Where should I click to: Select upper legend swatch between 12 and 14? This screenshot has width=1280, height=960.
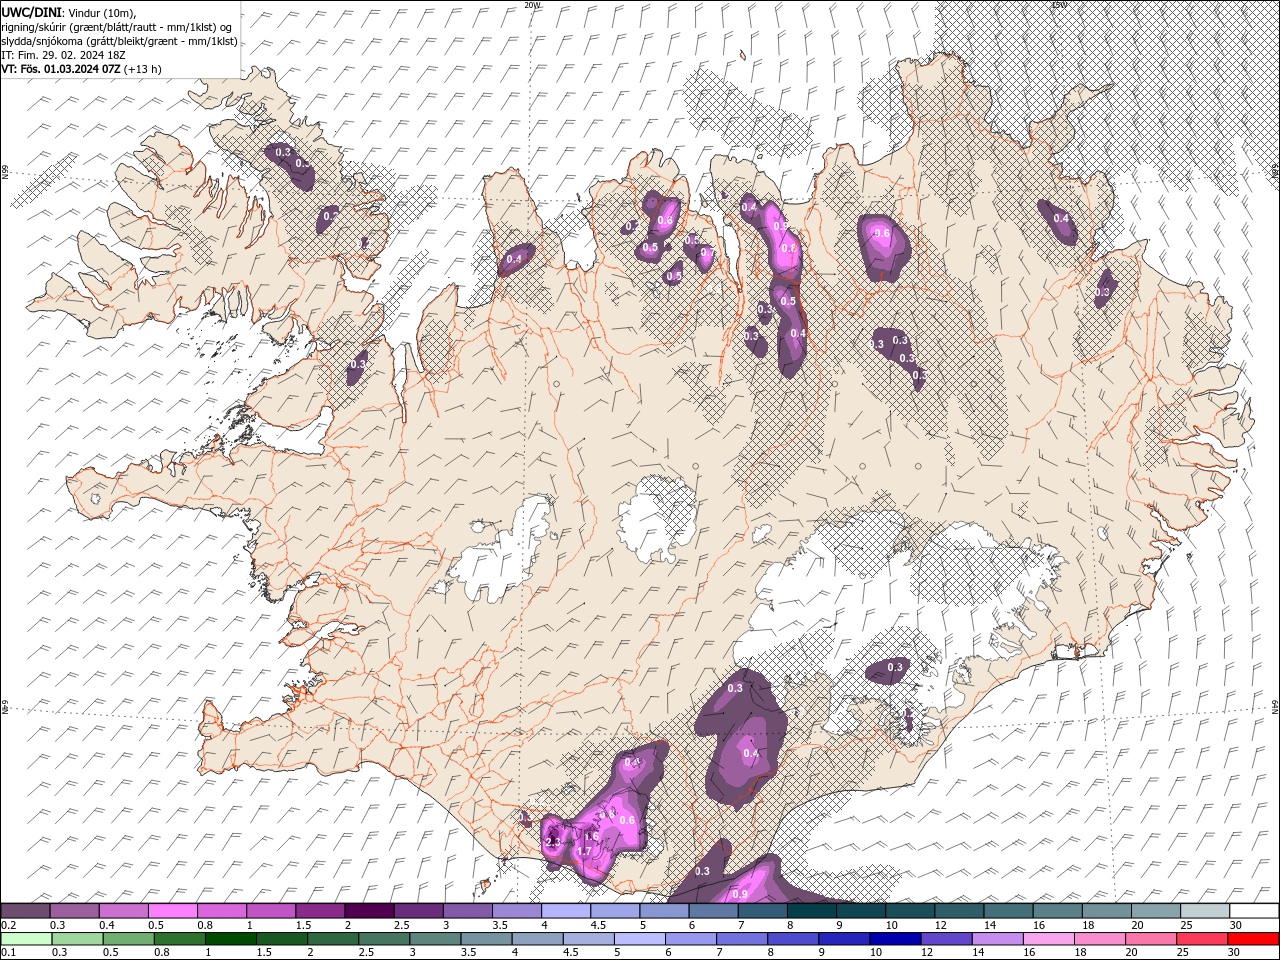pos(958,911)
